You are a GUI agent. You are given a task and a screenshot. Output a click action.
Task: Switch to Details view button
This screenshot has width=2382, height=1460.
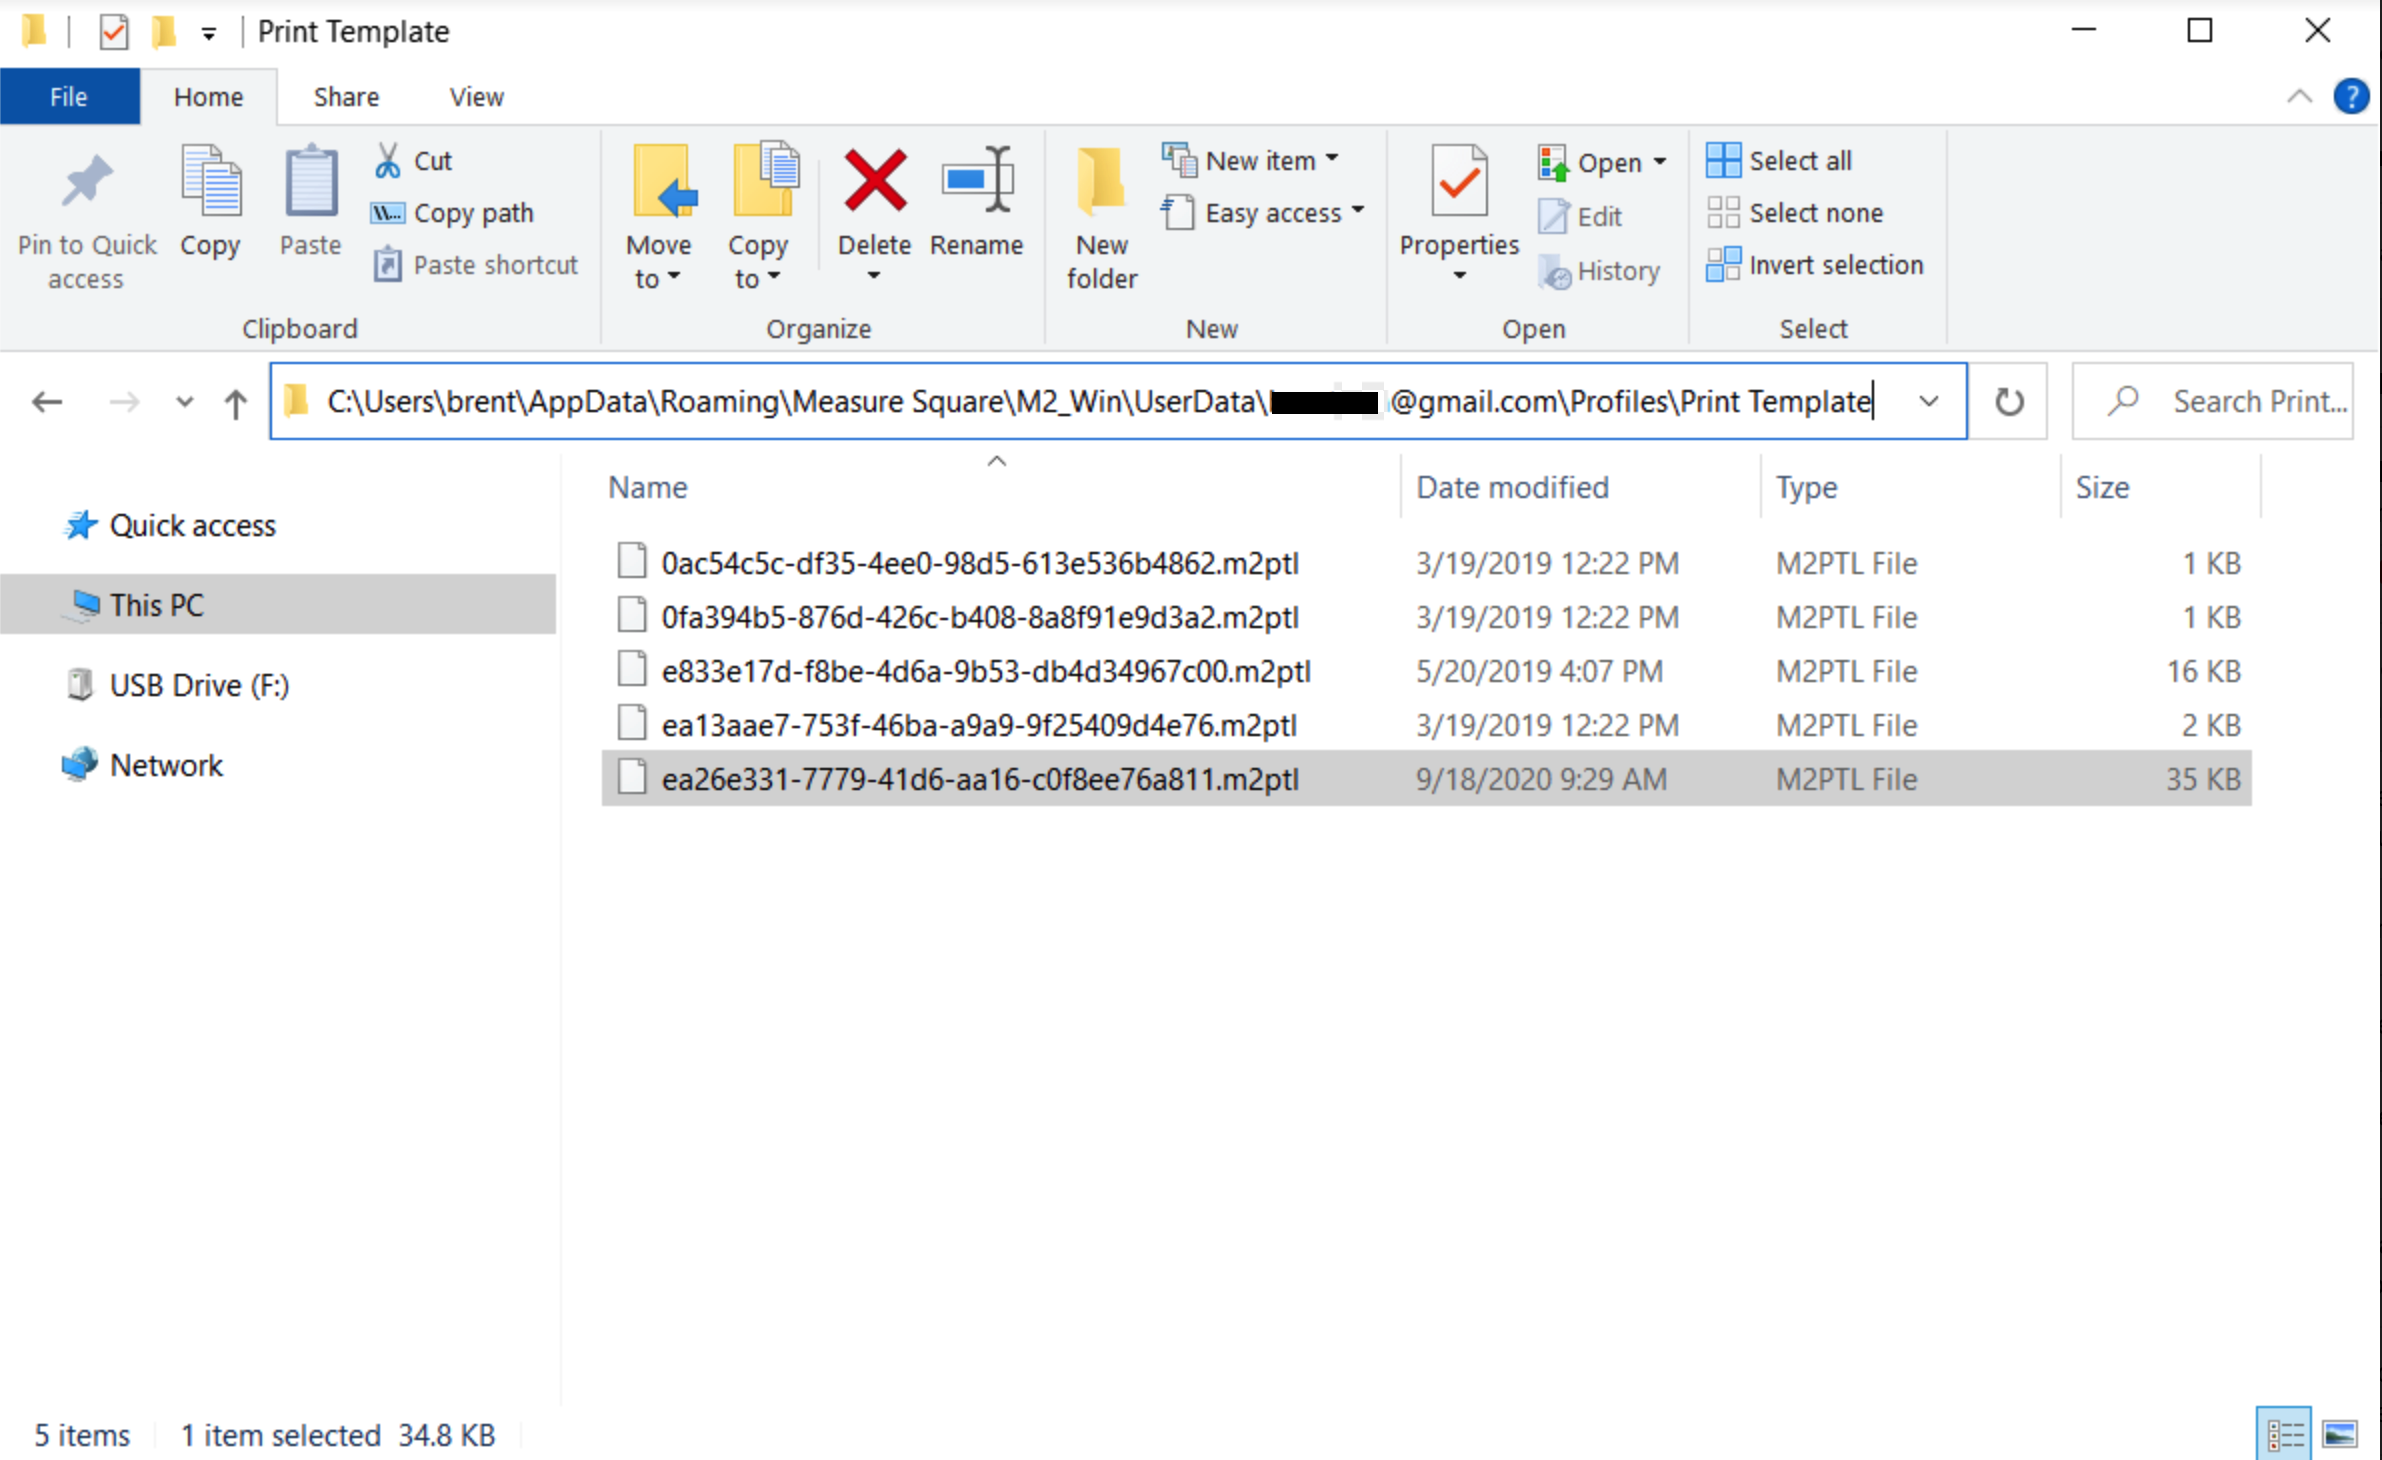pos(2284,1435)
